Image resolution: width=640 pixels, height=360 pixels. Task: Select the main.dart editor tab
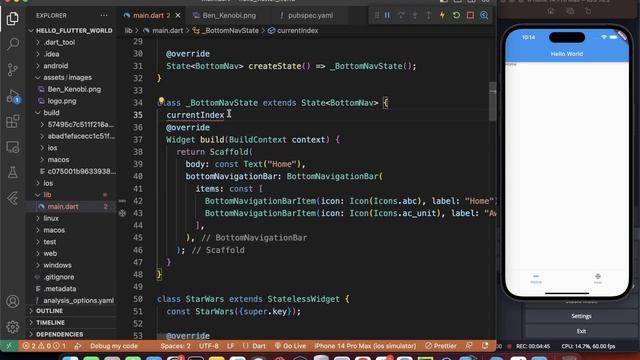tap(148, 16)
